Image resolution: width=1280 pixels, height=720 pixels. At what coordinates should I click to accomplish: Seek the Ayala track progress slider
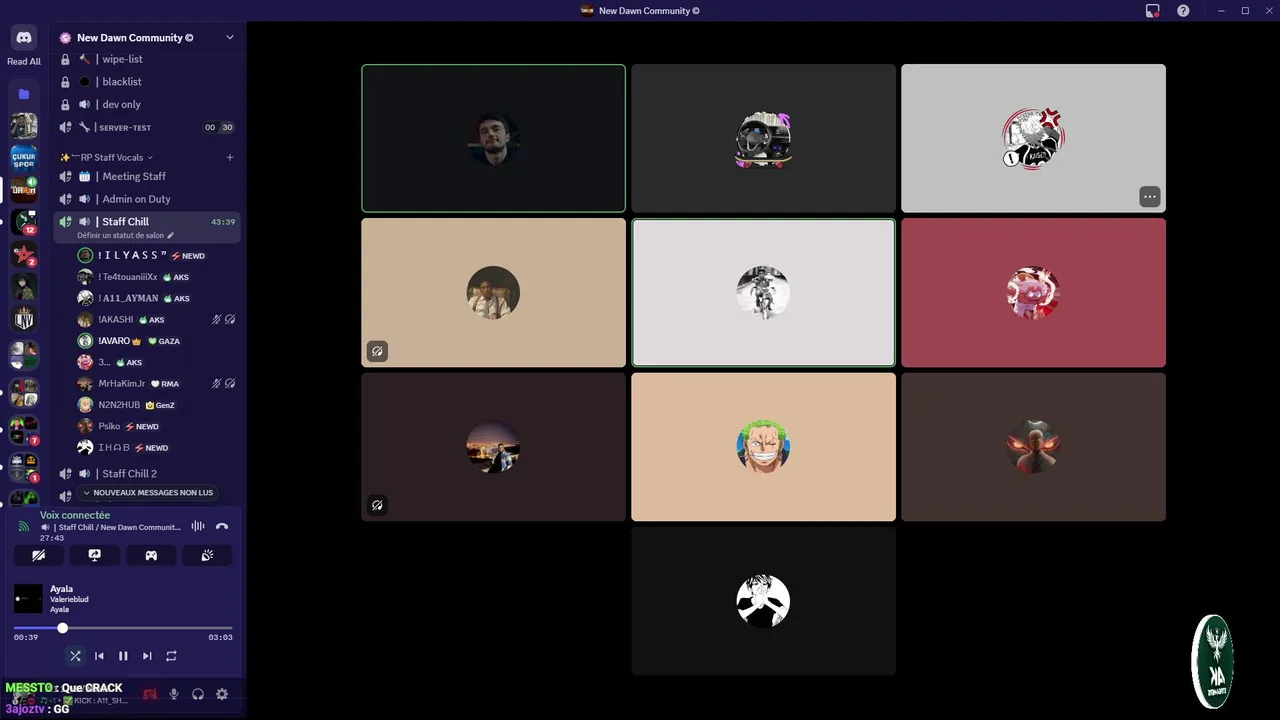123,628
